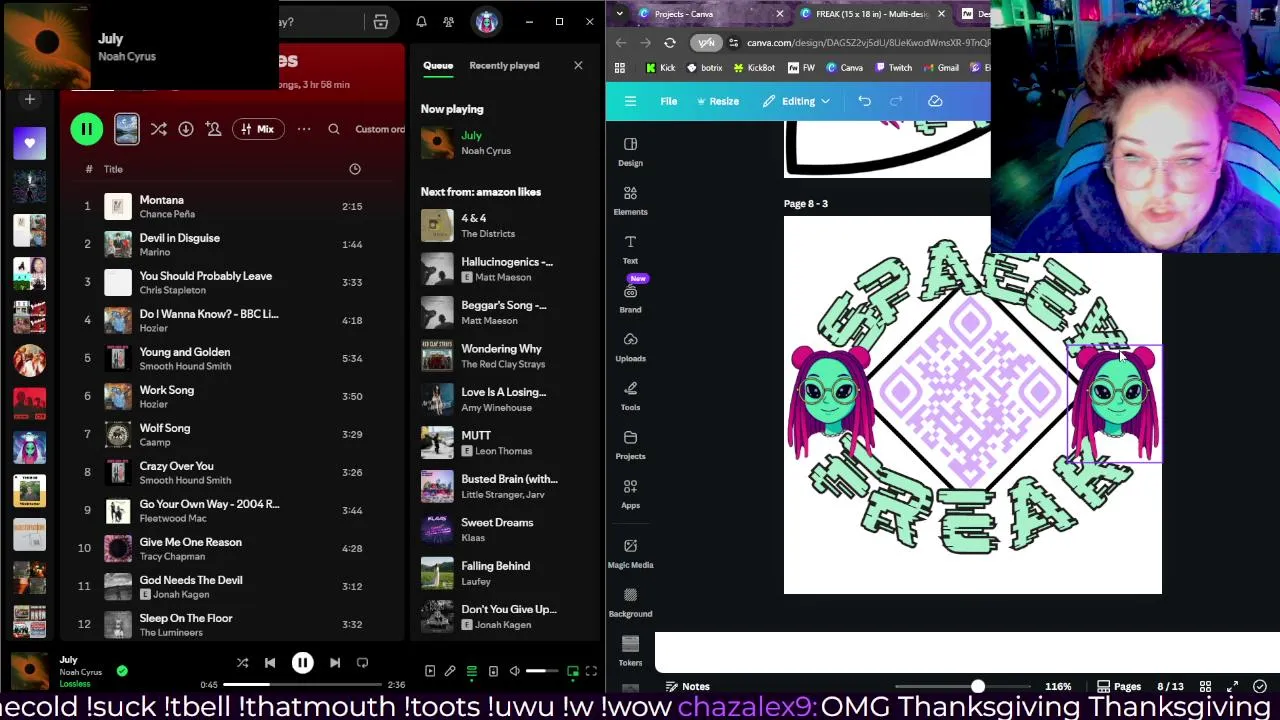This screenshot has height=720, width=1280.
Task: Create new playlist plus icon in sidebar
Action: (x=30, y=99)
